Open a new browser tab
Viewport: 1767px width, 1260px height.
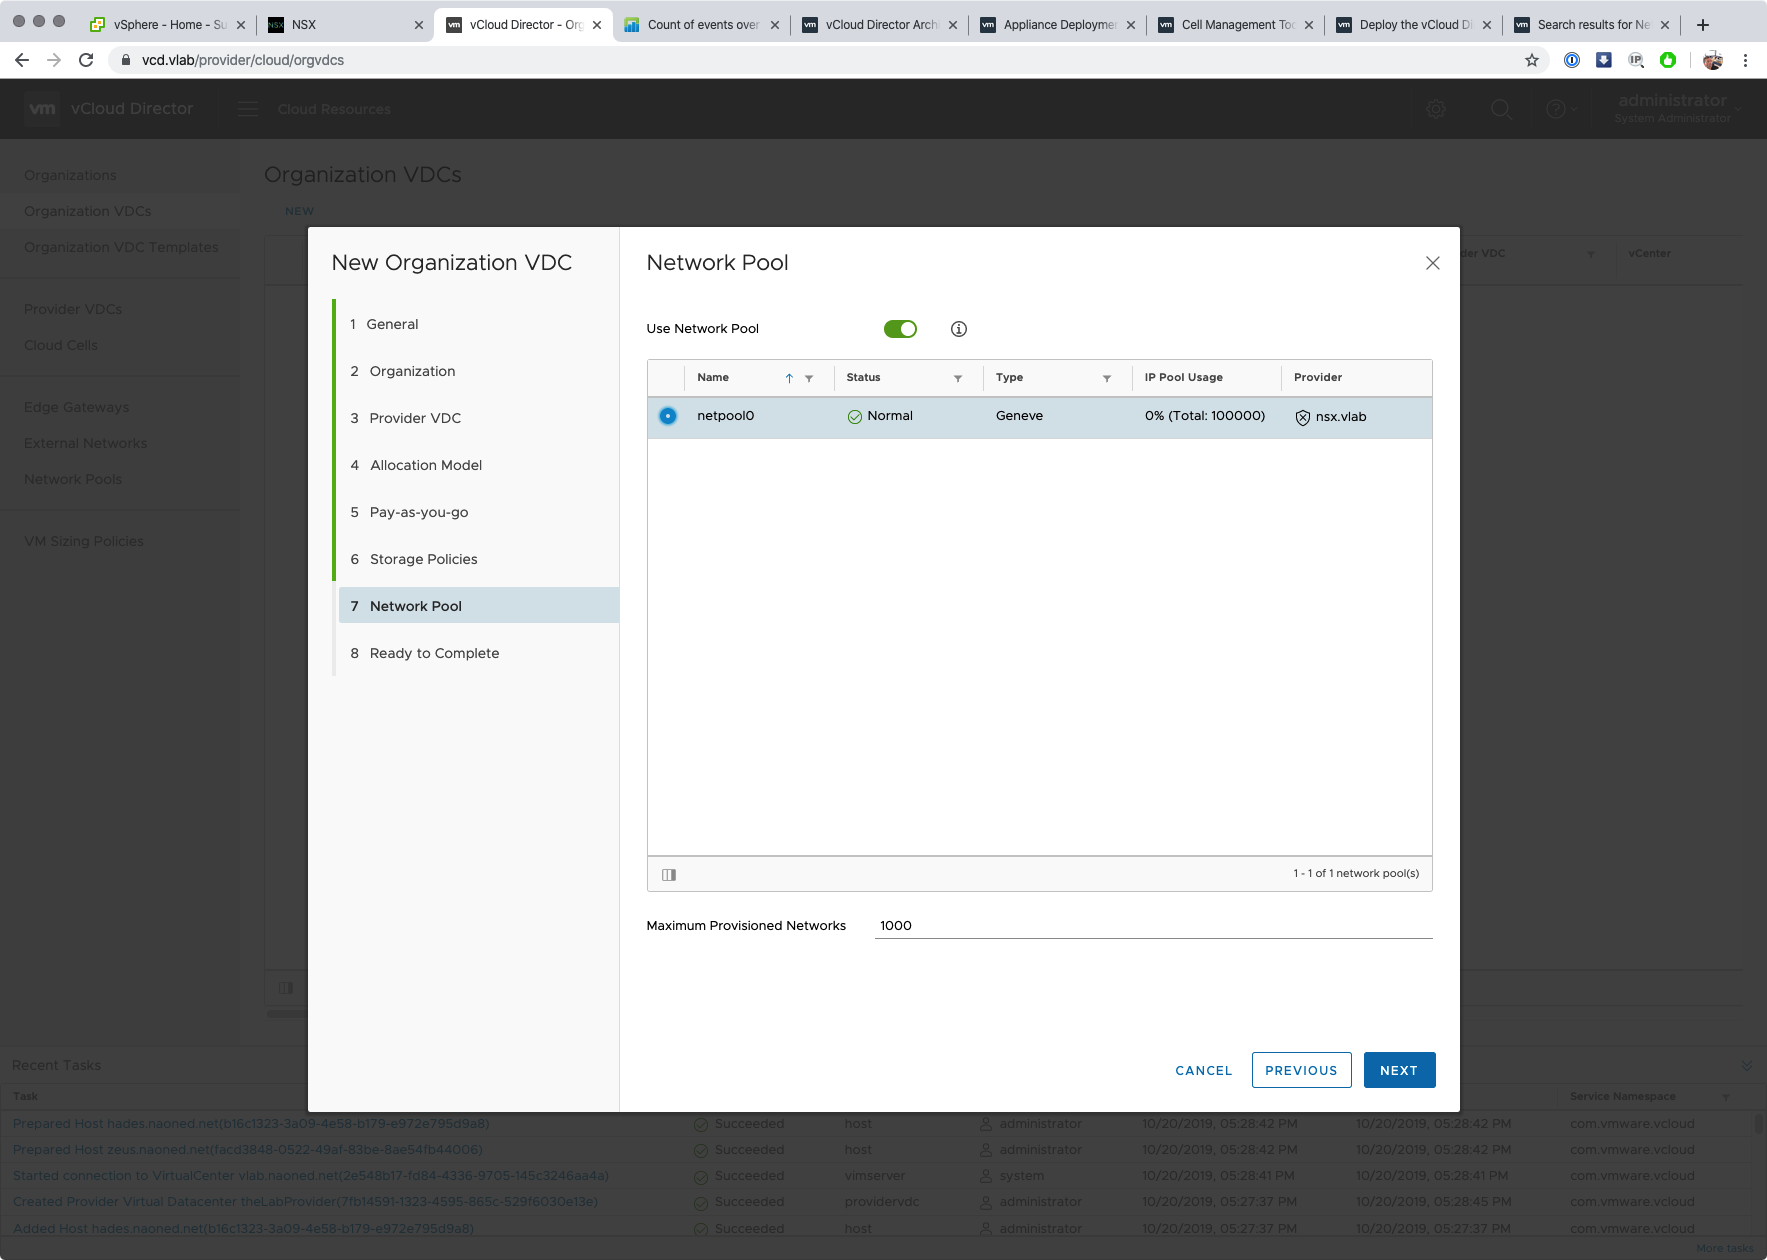[1703, 25]
